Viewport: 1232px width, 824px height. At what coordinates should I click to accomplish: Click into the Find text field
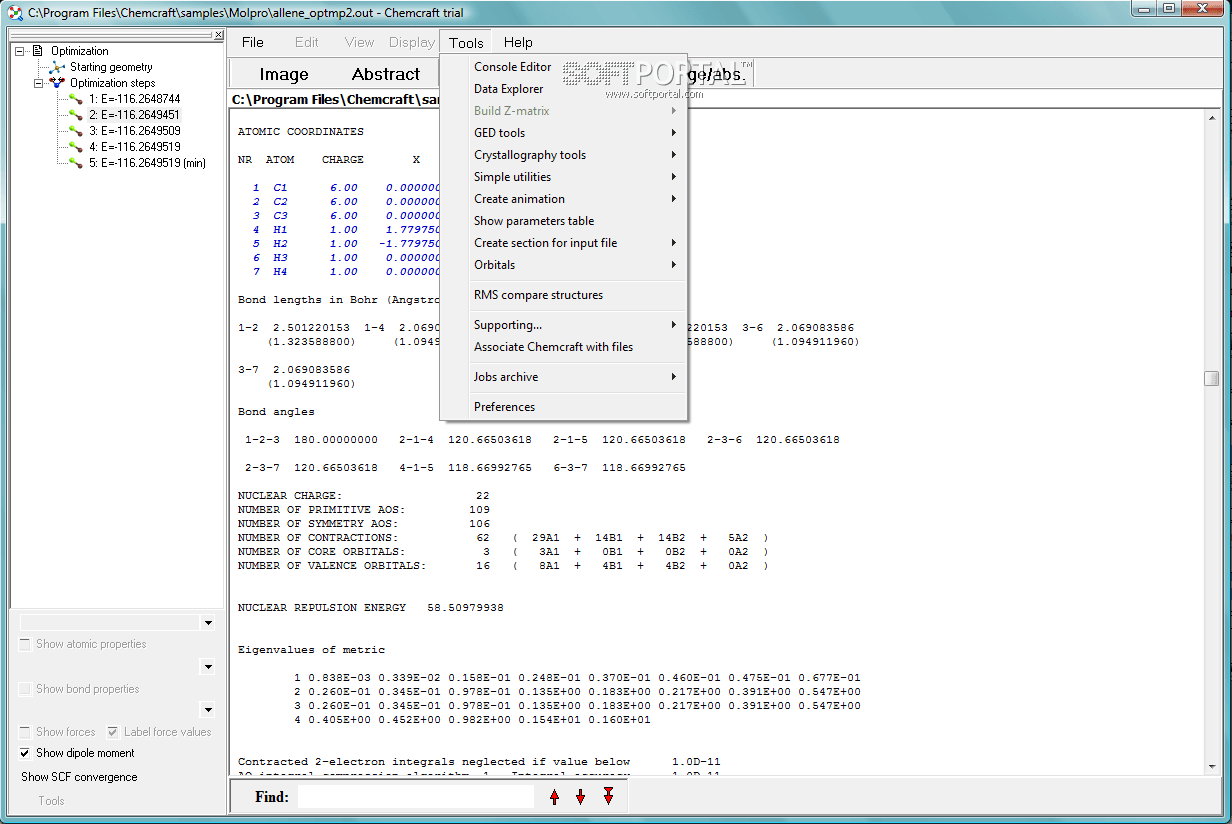[415, 797]
